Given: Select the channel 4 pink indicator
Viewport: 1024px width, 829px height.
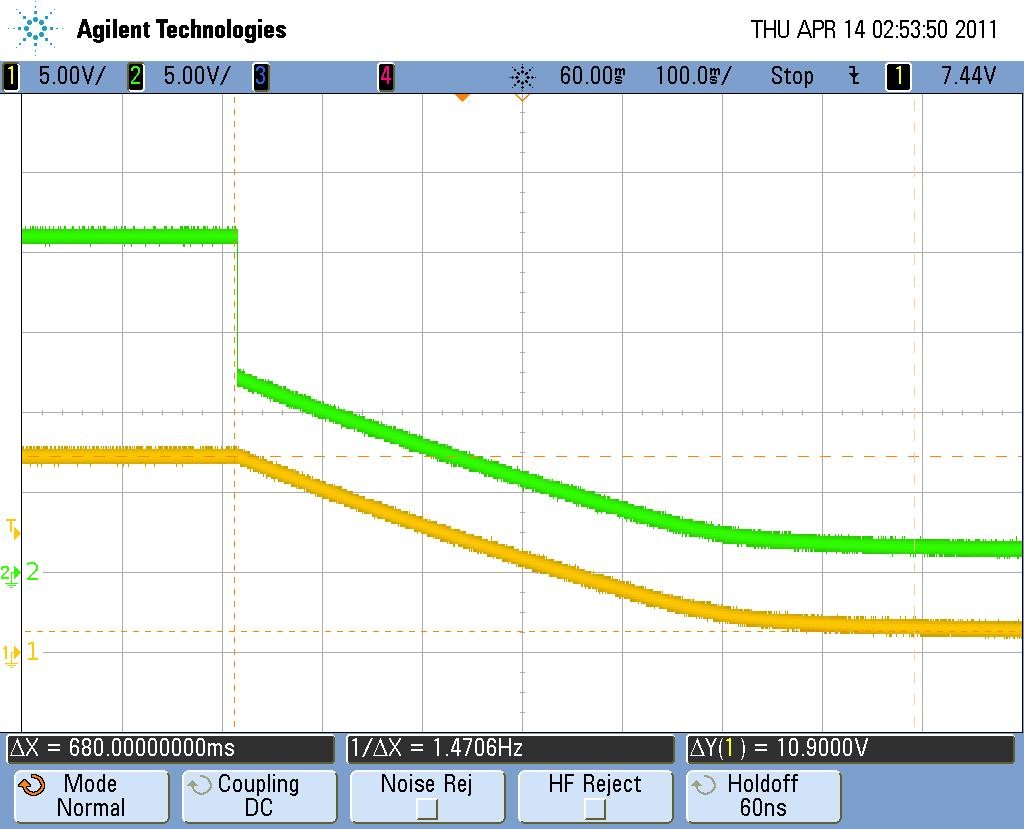Looking at the screenshot, I should 386,76.
